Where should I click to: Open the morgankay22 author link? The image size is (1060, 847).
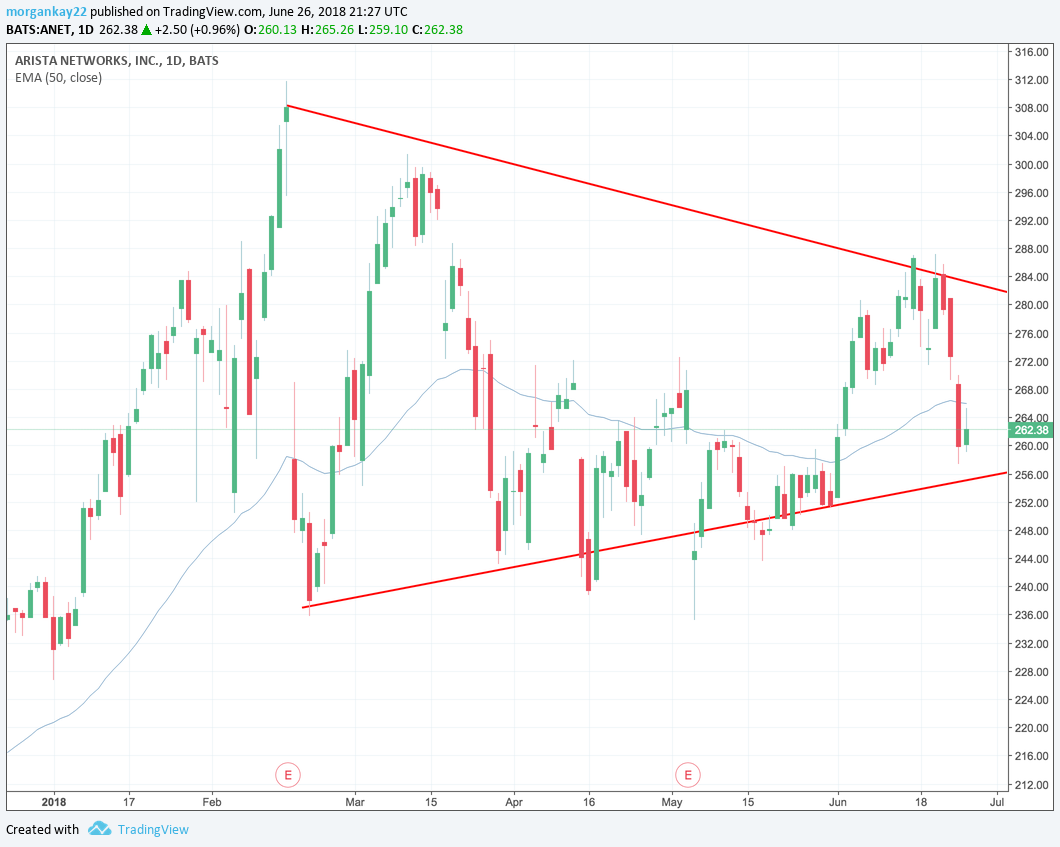[47, 11]
